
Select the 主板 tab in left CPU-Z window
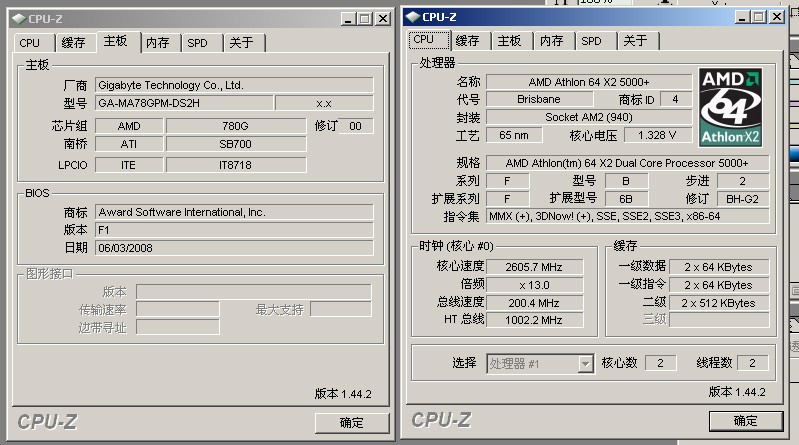pos(116,41)
